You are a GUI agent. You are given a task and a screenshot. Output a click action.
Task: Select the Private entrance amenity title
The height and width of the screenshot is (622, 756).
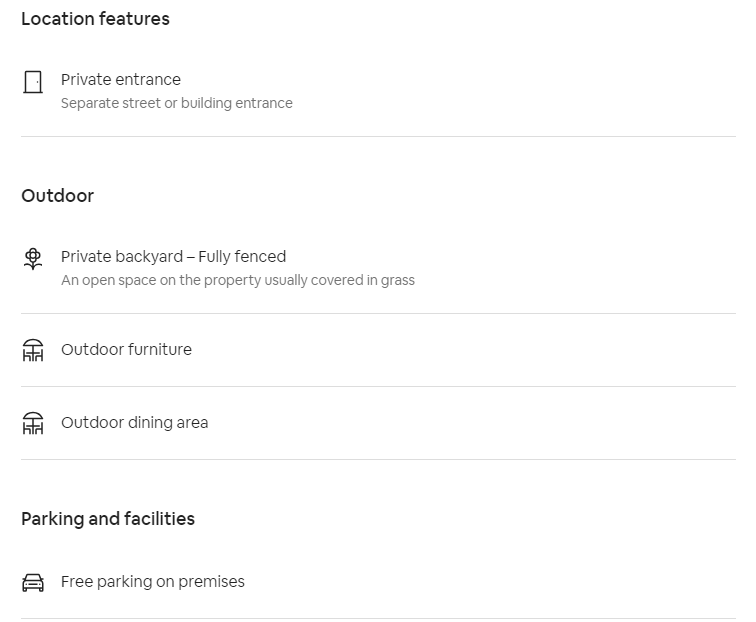pyautogui.click(x=121, y=80)
